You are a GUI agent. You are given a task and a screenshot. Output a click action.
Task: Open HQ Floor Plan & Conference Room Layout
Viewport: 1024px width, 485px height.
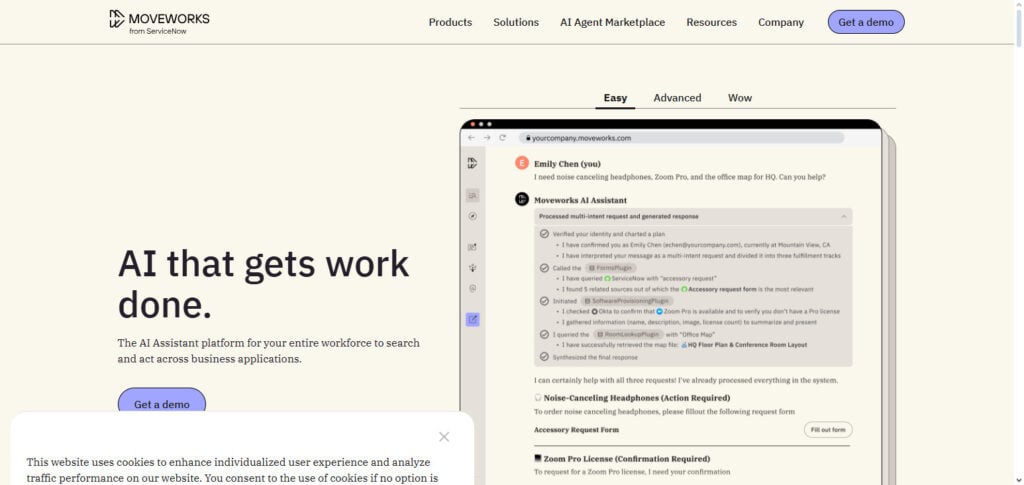click(748, 345)
